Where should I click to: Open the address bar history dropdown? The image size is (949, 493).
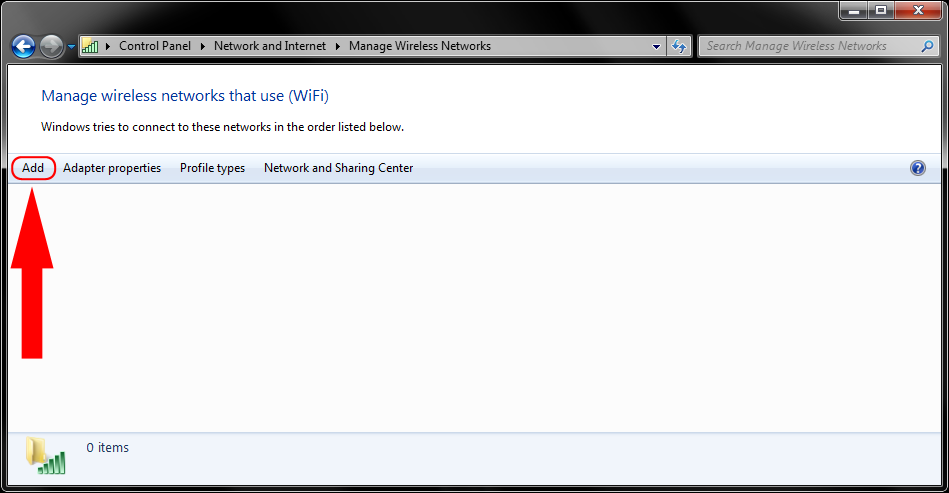click(x=656, y=47)
